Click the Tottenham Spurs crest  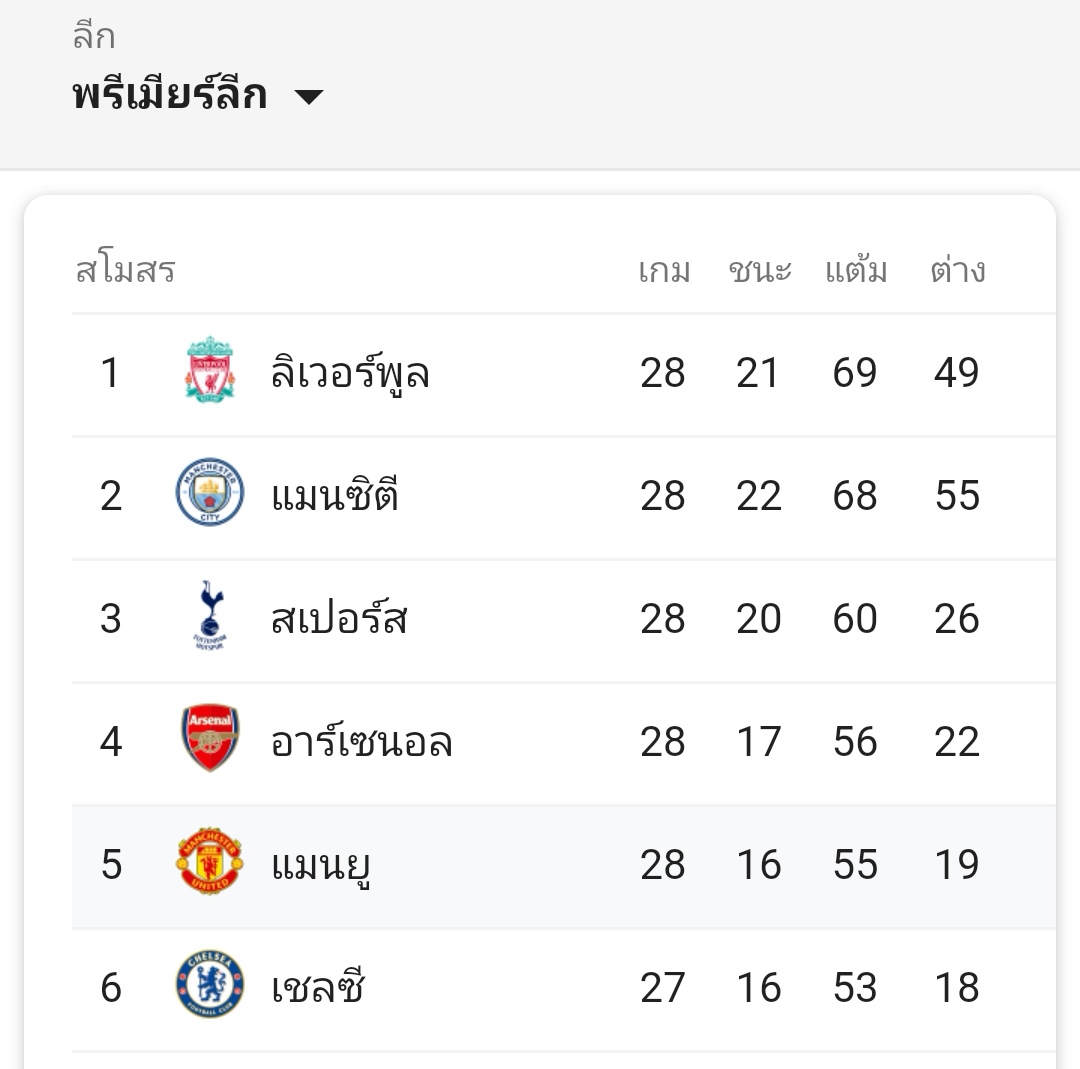[x=210, y=617]
